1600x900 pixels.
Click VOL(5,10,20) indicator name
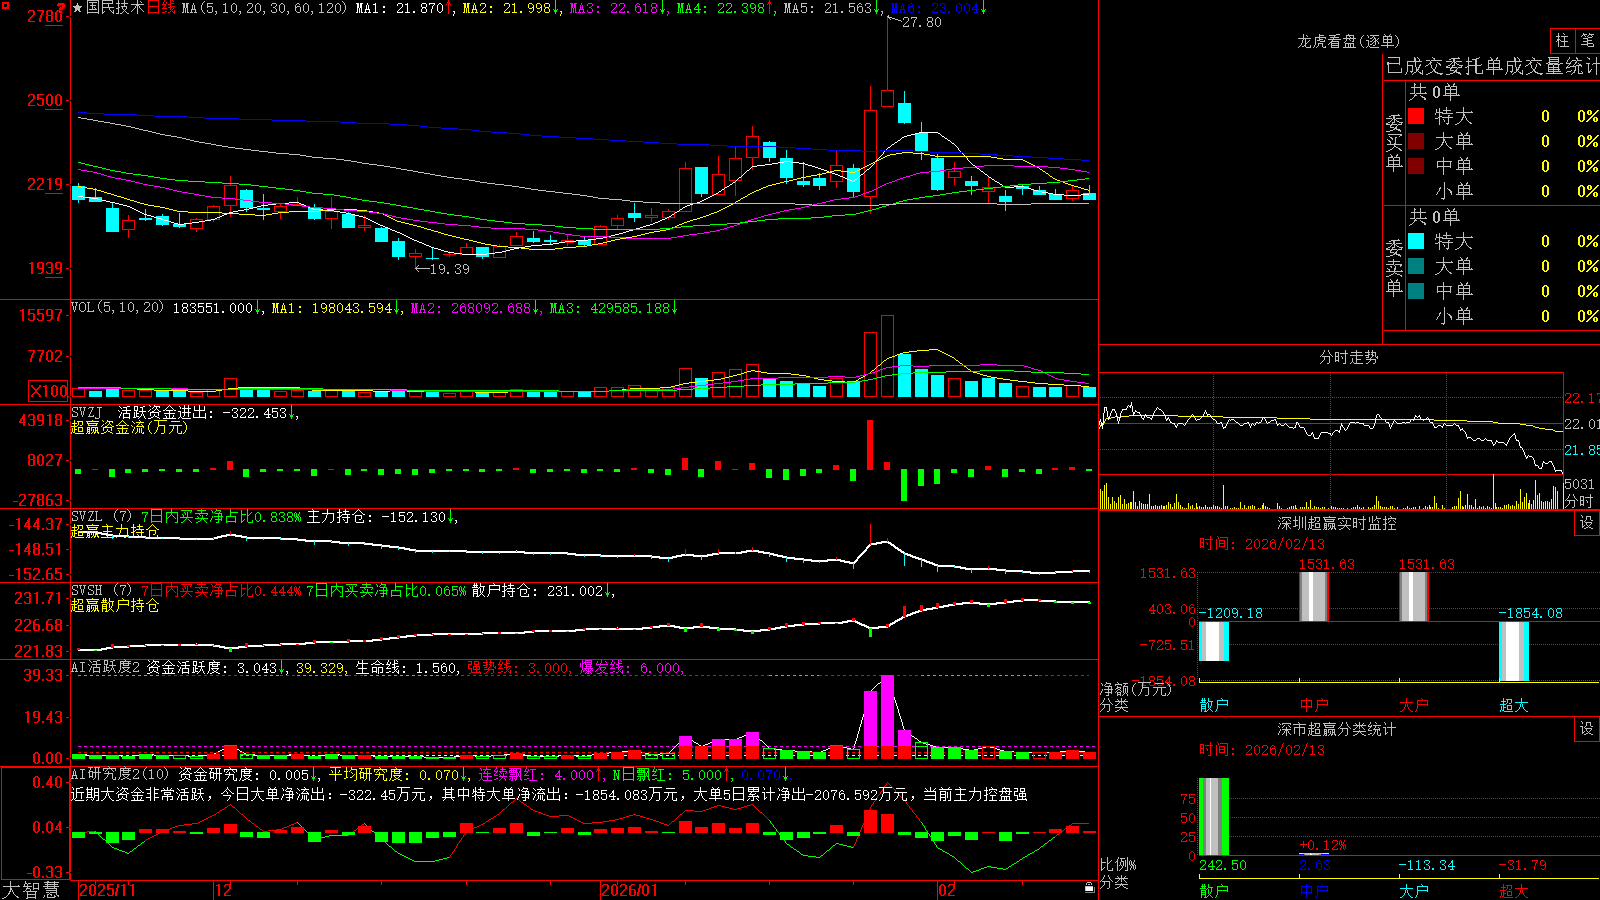coord(117,308)
